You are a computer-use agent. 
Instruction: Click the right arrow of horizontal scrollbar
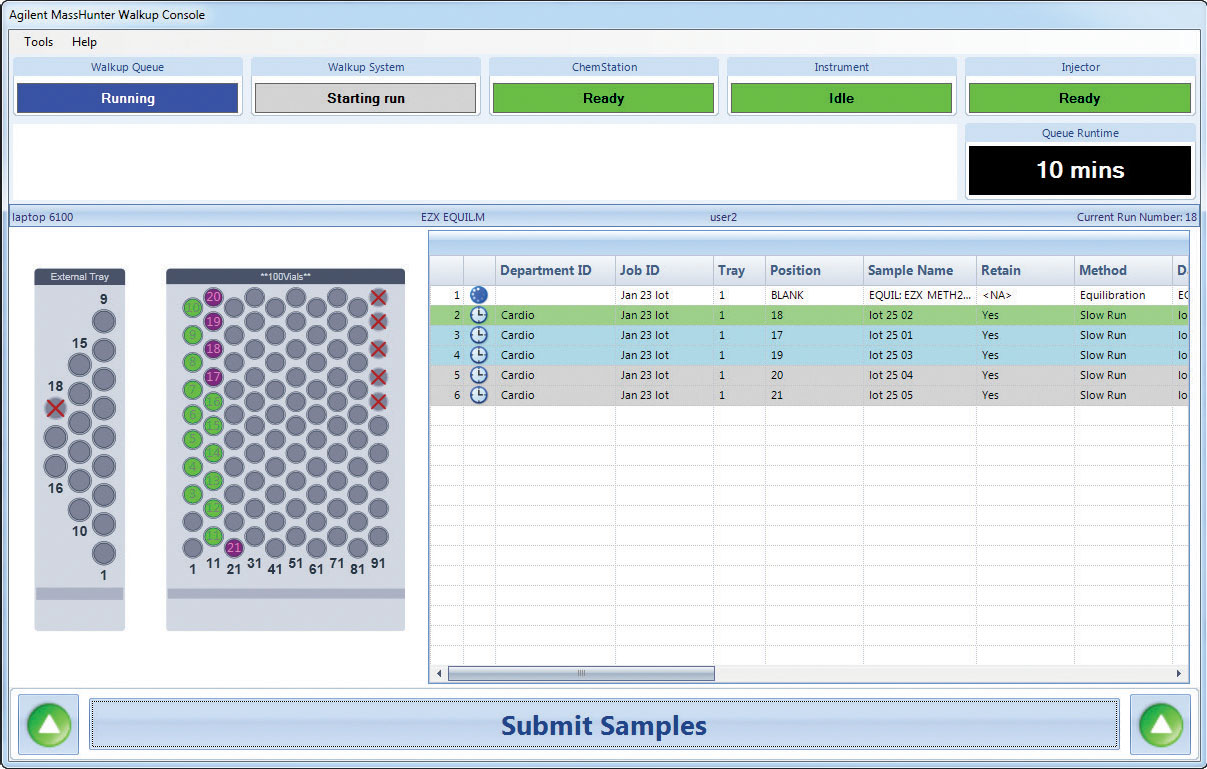pyautogui.click(x=1179, y=673)
